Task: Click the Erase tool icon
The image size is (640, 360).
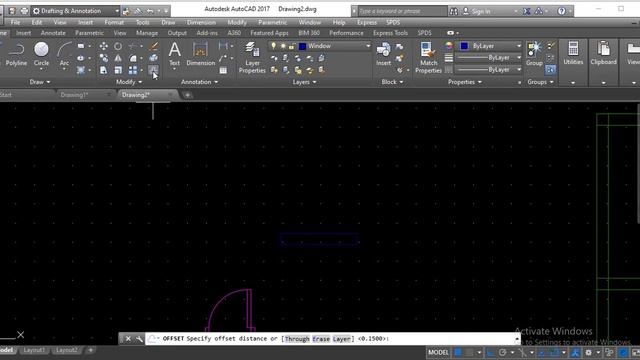Action: [153, 46]
